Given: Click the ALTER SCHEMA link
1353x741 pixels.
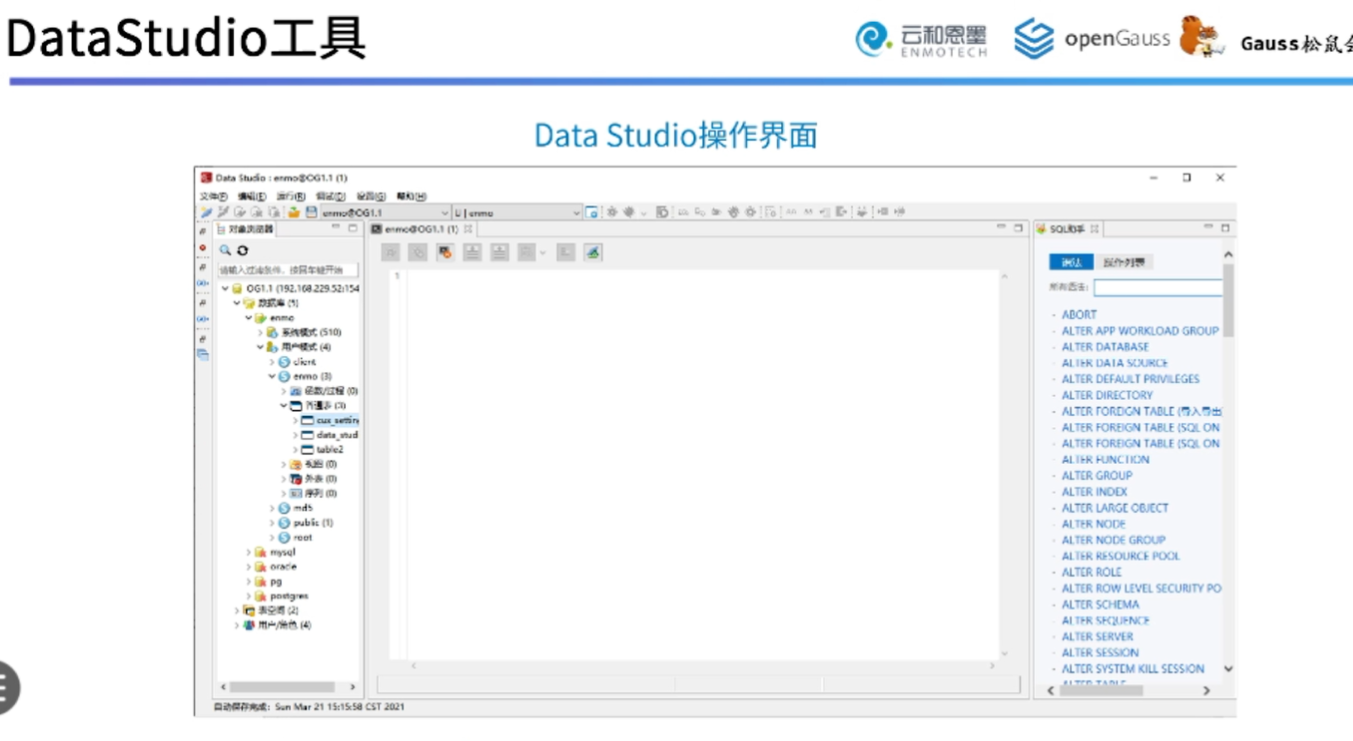Looking at the screenshot, I should coord(1100,605).
